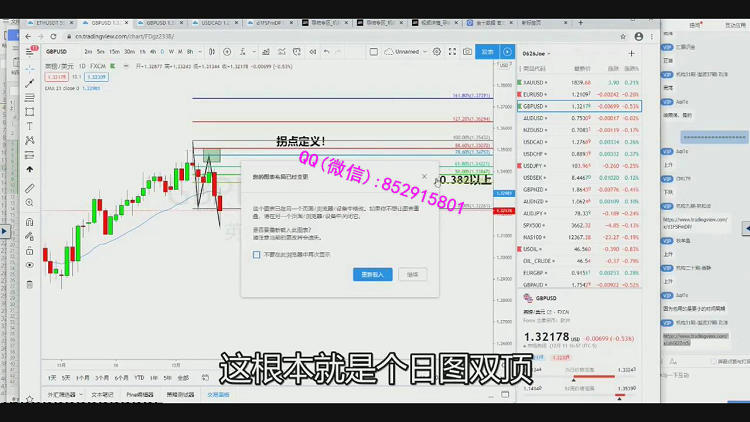
Task: Click the ruler measure tool
Action: (x=29, y=188)
